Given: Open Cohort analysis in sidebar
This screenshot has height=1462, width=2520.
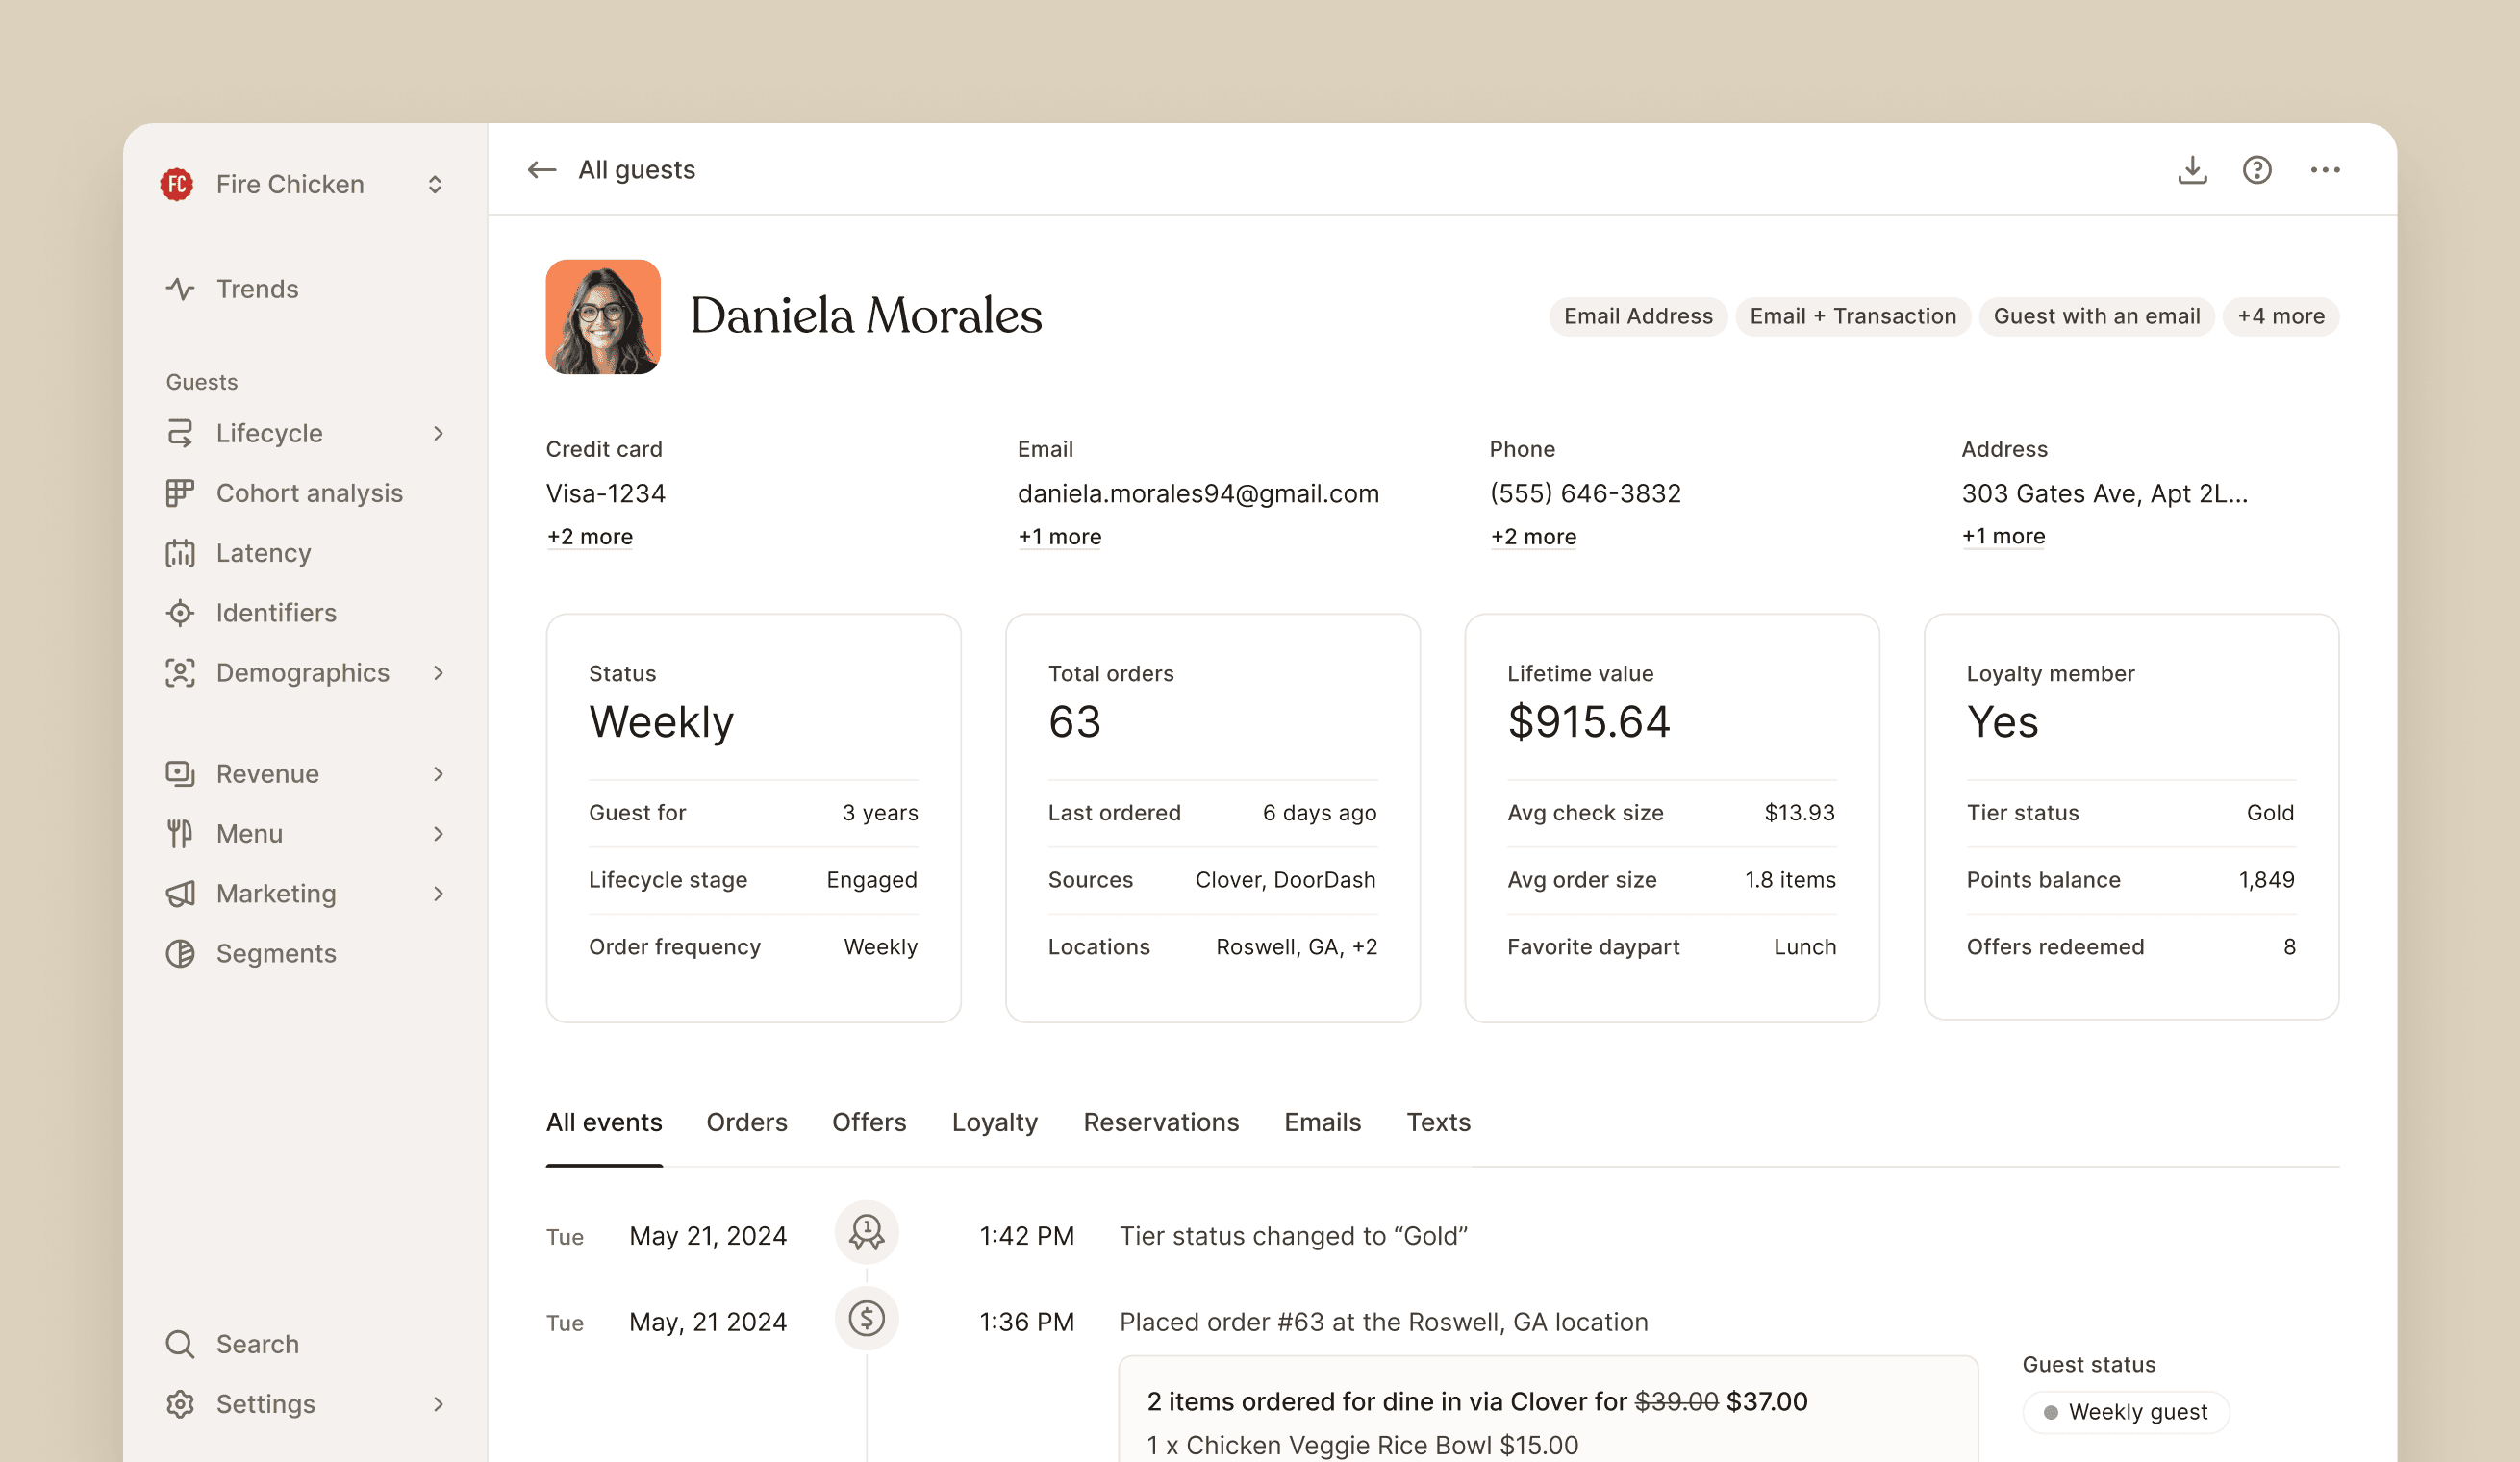Looking at the screenshot, I should point(308,493).
